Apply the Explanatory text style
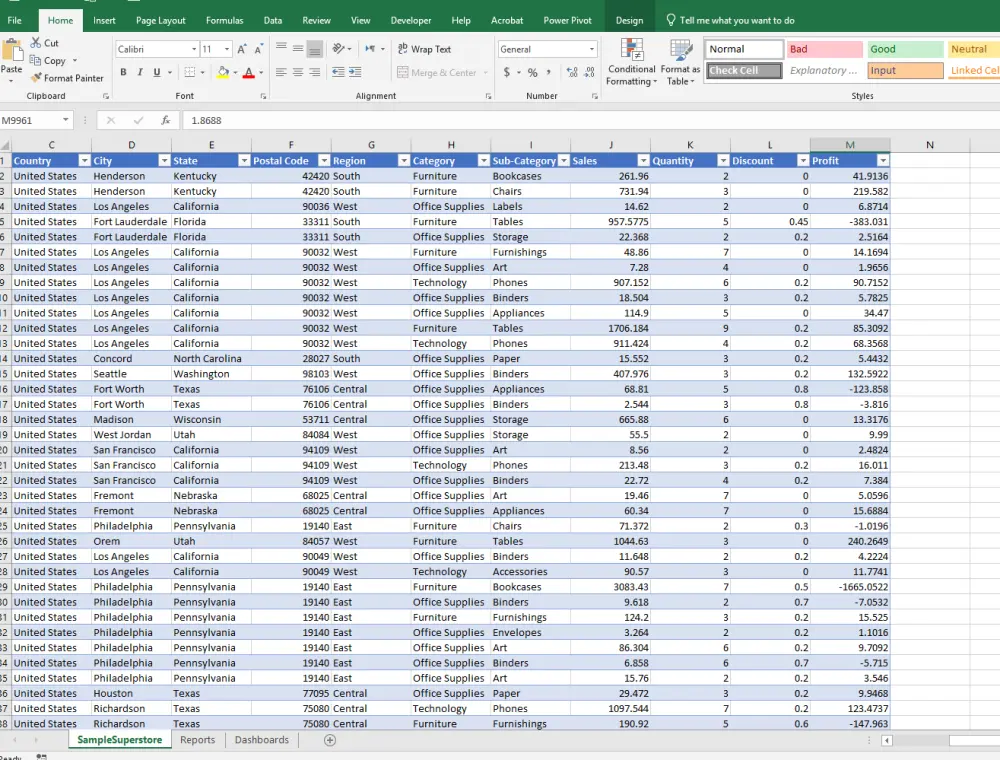Screen dimensions: 1000x760 (x=824, y=71)
